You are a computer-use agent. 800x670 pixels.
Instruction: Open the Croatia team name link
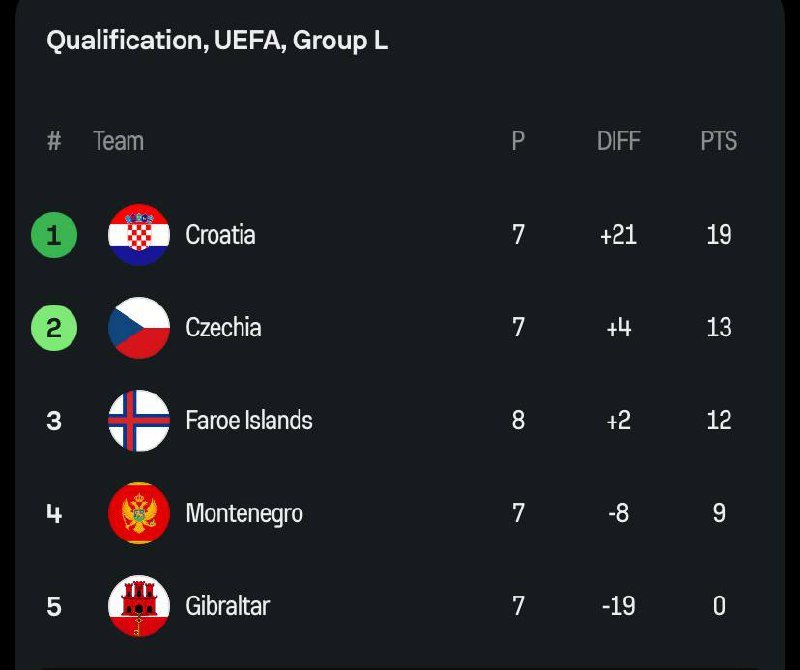coord(220,235)
